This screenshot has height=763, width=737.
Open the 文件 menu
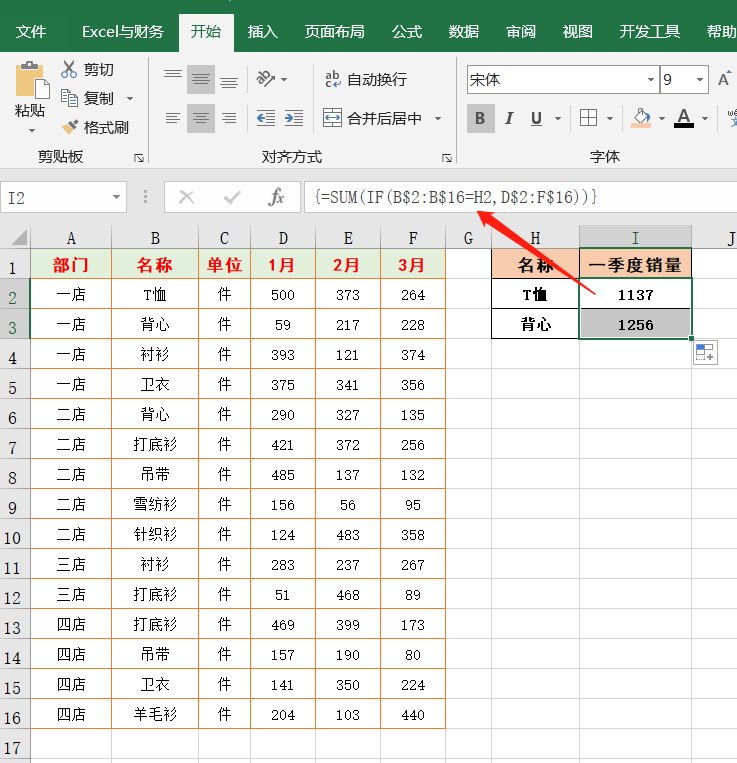31,32
